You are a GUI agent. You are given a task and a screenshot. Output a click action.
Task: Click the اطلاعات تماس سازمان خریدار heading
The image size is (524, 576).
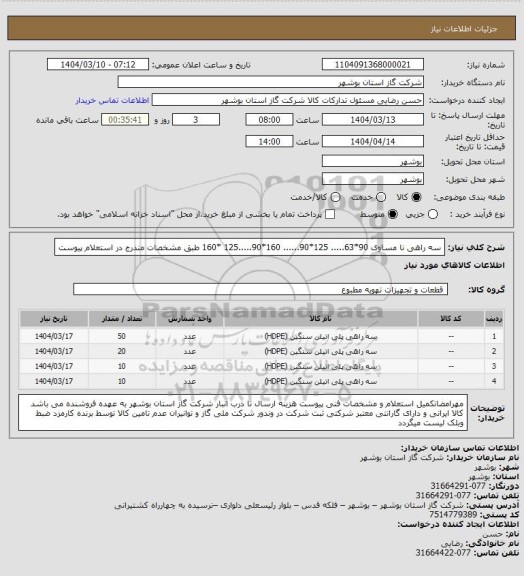459,448
